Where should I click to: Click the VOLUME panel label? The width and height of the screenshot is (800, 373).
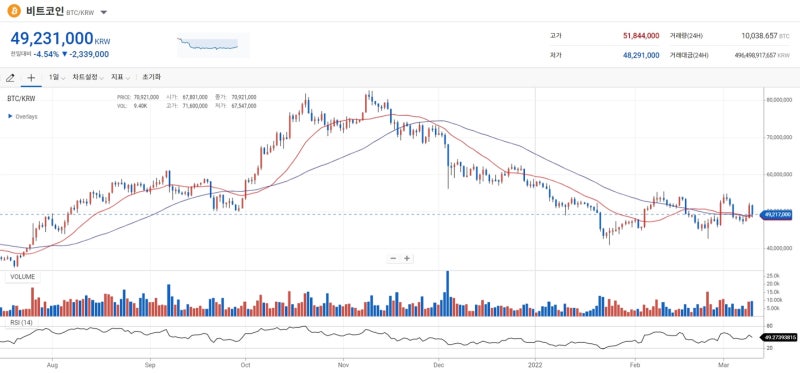coord(22,277)
